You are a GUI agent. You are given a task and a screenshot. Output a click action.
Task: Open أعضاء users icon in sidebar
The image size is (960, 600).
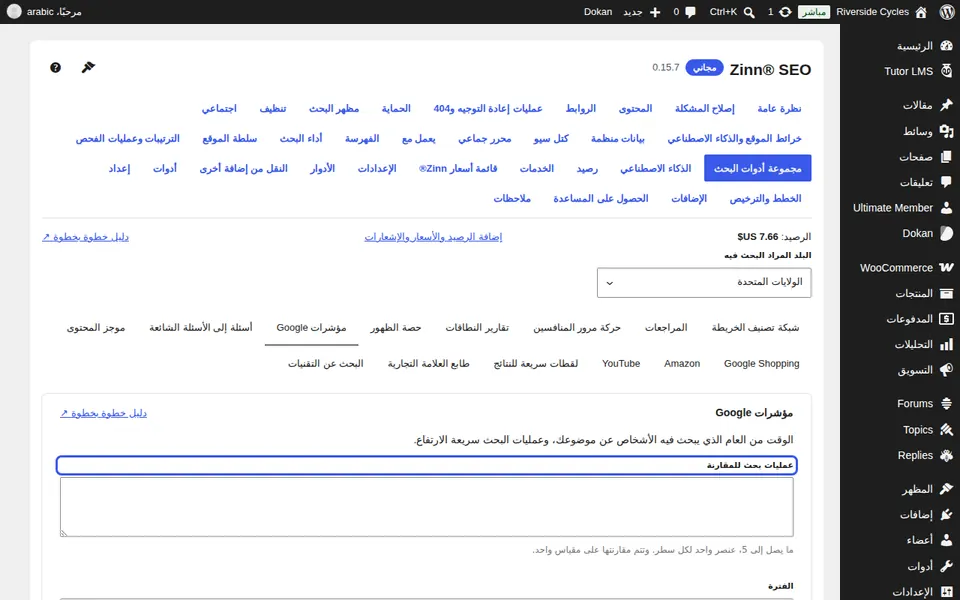(x=947, y=540)
